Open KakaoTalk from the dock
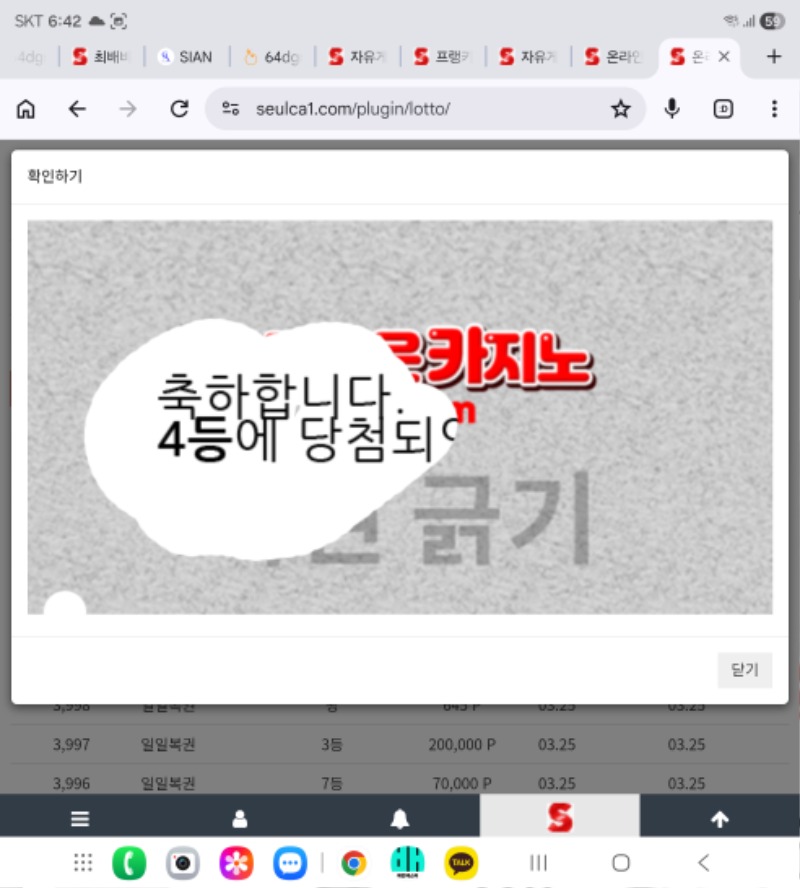This screenshot has height=888, width=800. 461,862
